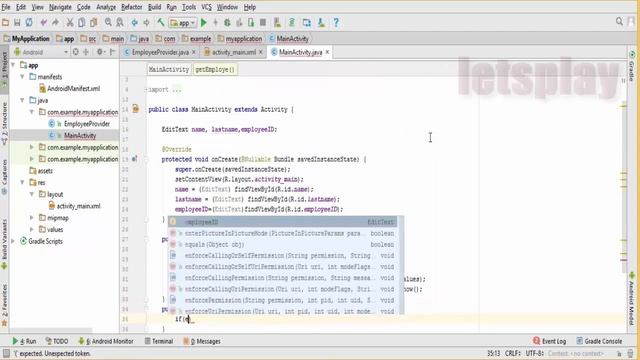Open the app run configuration dropdown
The width and height of the screenshot is (640, 360).
[x=182, y=23]
